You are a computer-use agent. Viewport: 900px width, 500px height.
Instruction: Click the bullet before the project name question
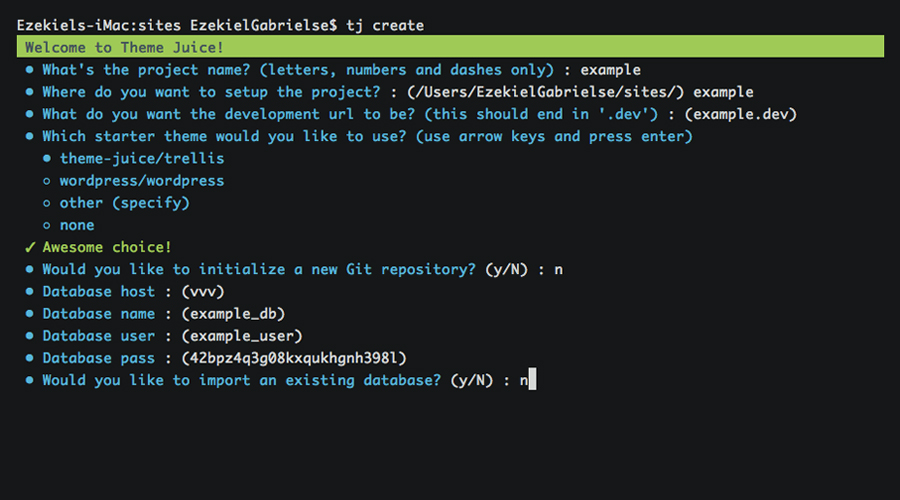pos(30,70)
